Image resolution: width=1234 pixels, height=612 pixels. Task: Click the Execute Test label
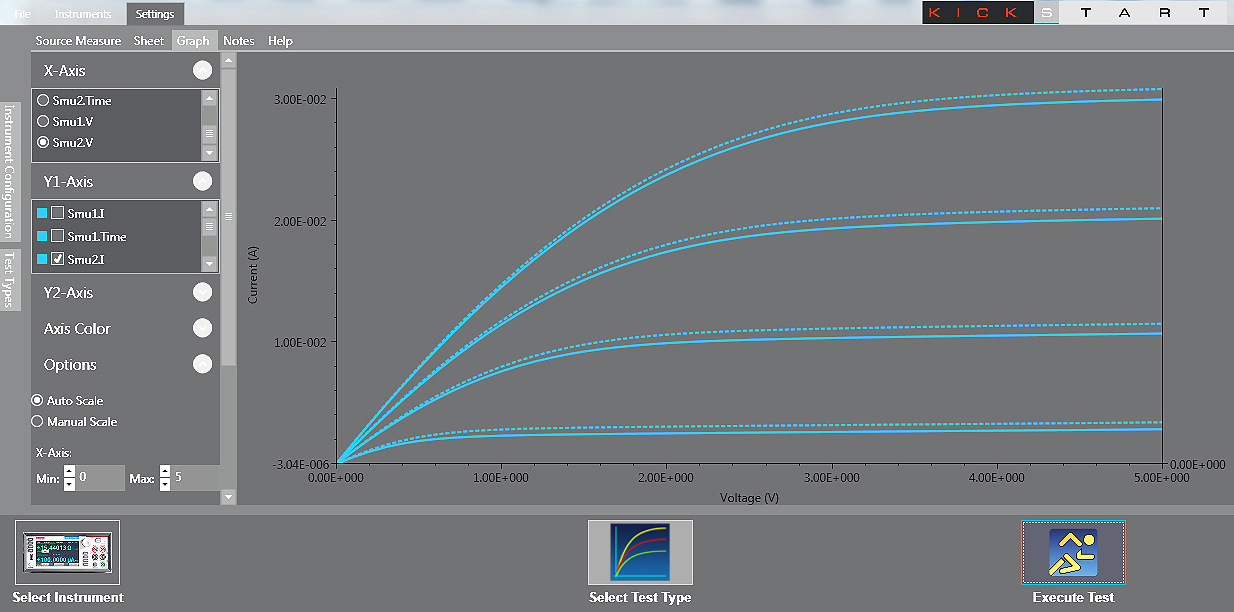[1073, 597]
